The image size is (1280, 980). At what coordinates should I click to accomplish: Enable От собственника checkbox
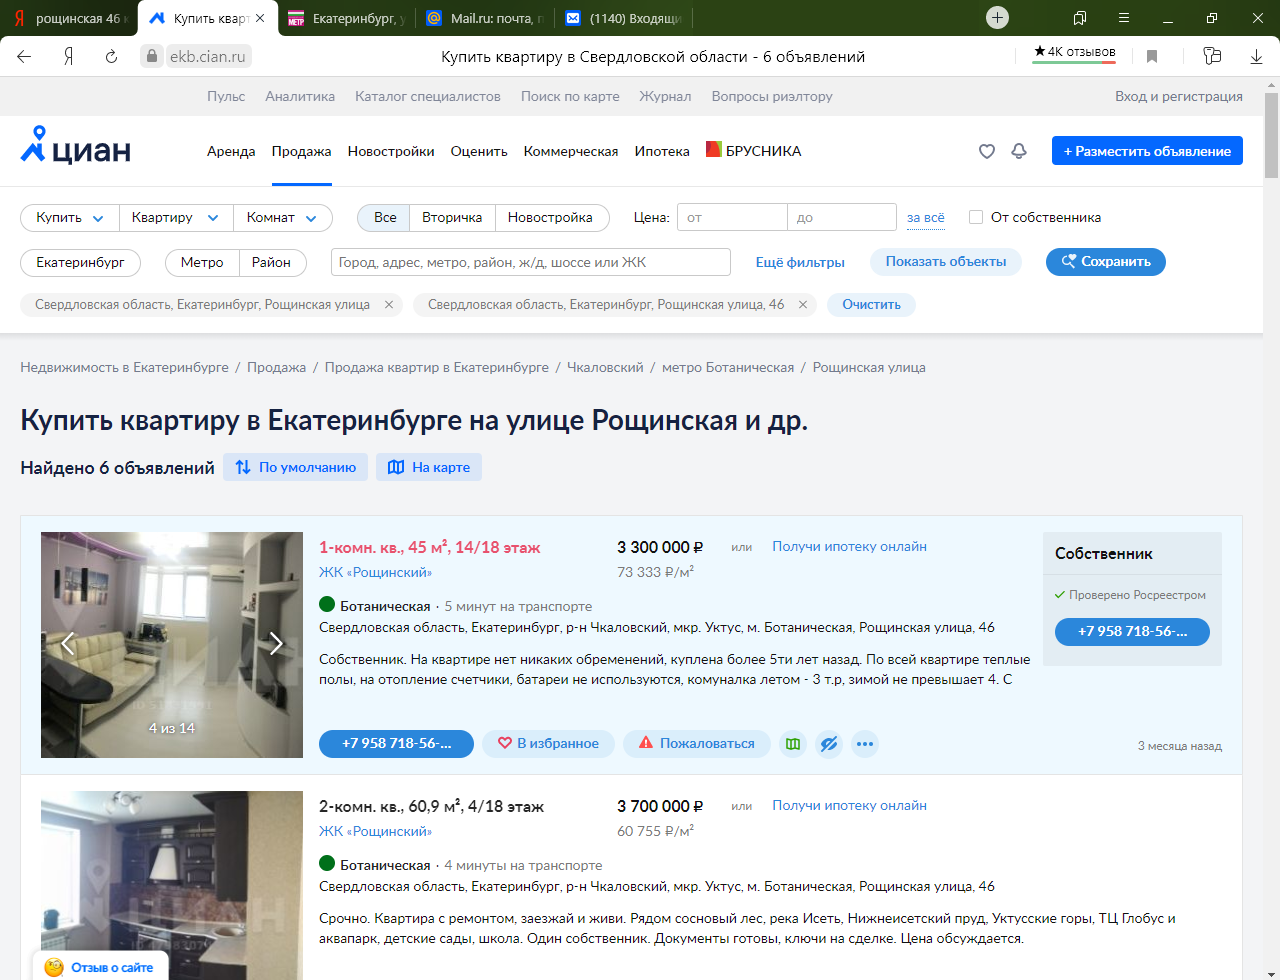(976, 217)
